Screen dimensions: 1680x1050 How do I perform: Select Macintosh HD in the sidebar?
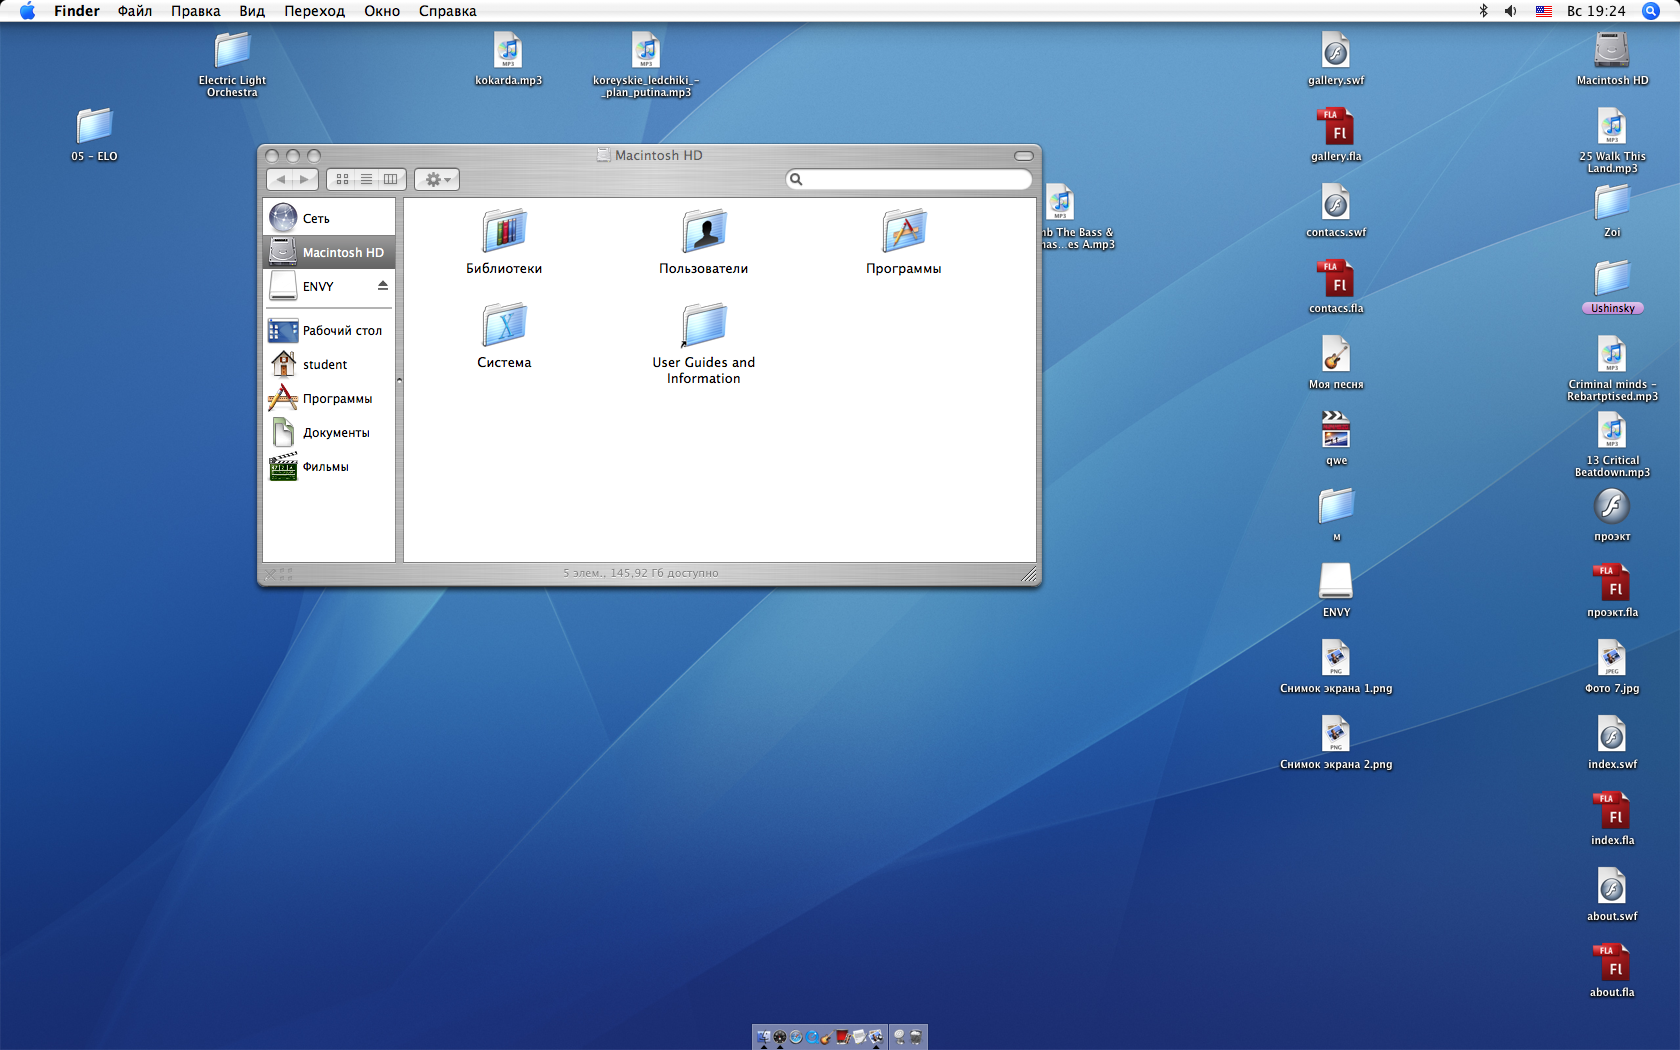point(329,252)
